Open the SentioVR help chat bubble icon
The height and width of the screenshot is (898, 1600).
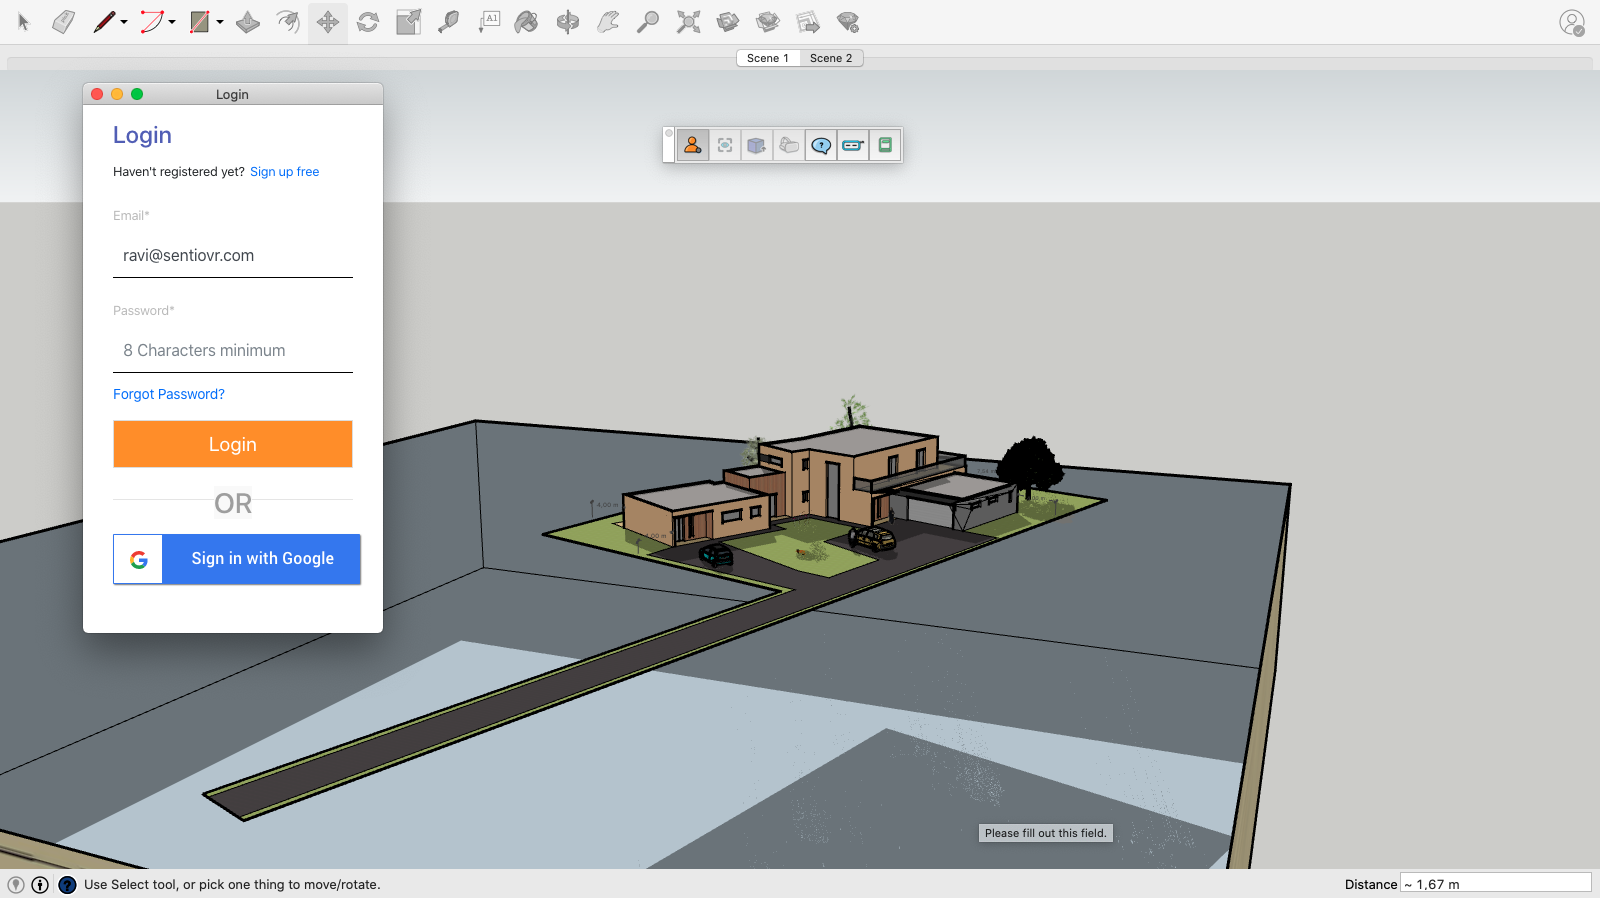(x=821, y=145)
